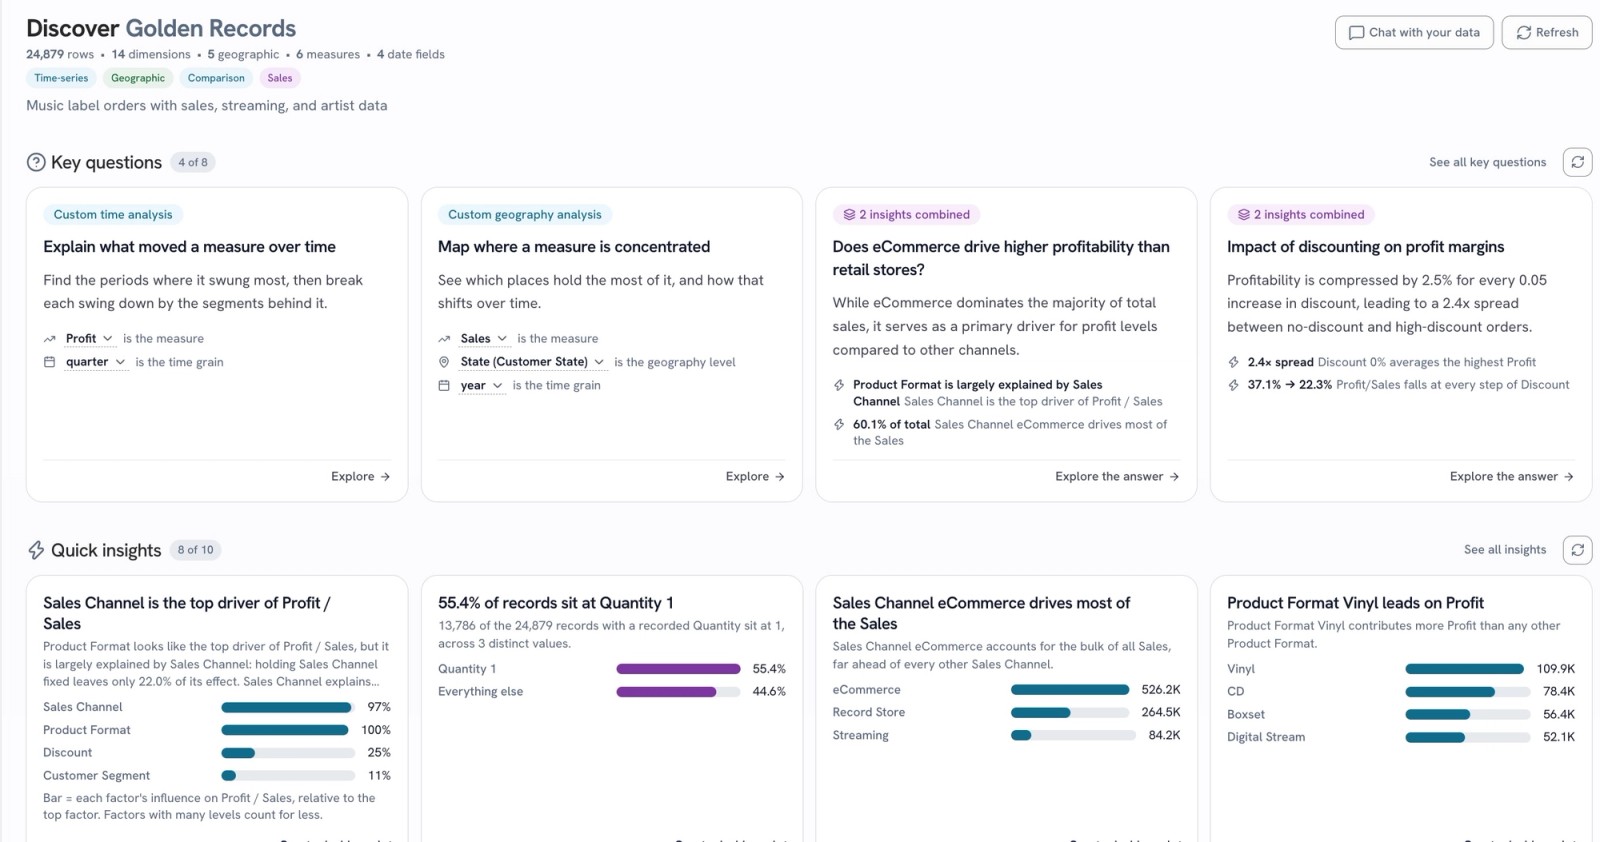Explore the answer for eCommerce profitability
1600x842 pixels.
pos(1117,477)
